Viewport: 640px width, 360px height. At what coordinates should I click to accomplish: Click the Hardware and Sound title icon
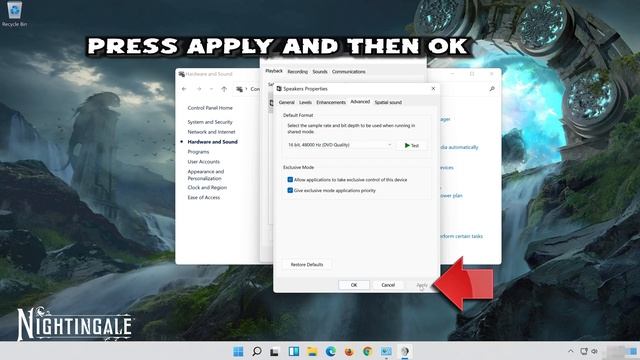(182, 74)
